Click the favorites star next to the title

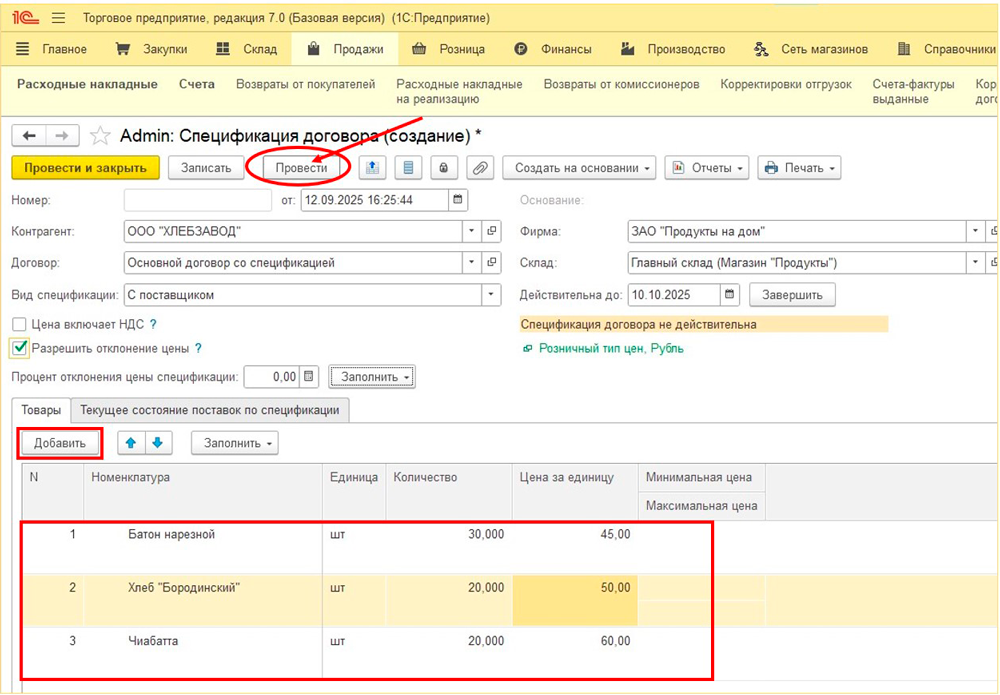coord(100,136)
